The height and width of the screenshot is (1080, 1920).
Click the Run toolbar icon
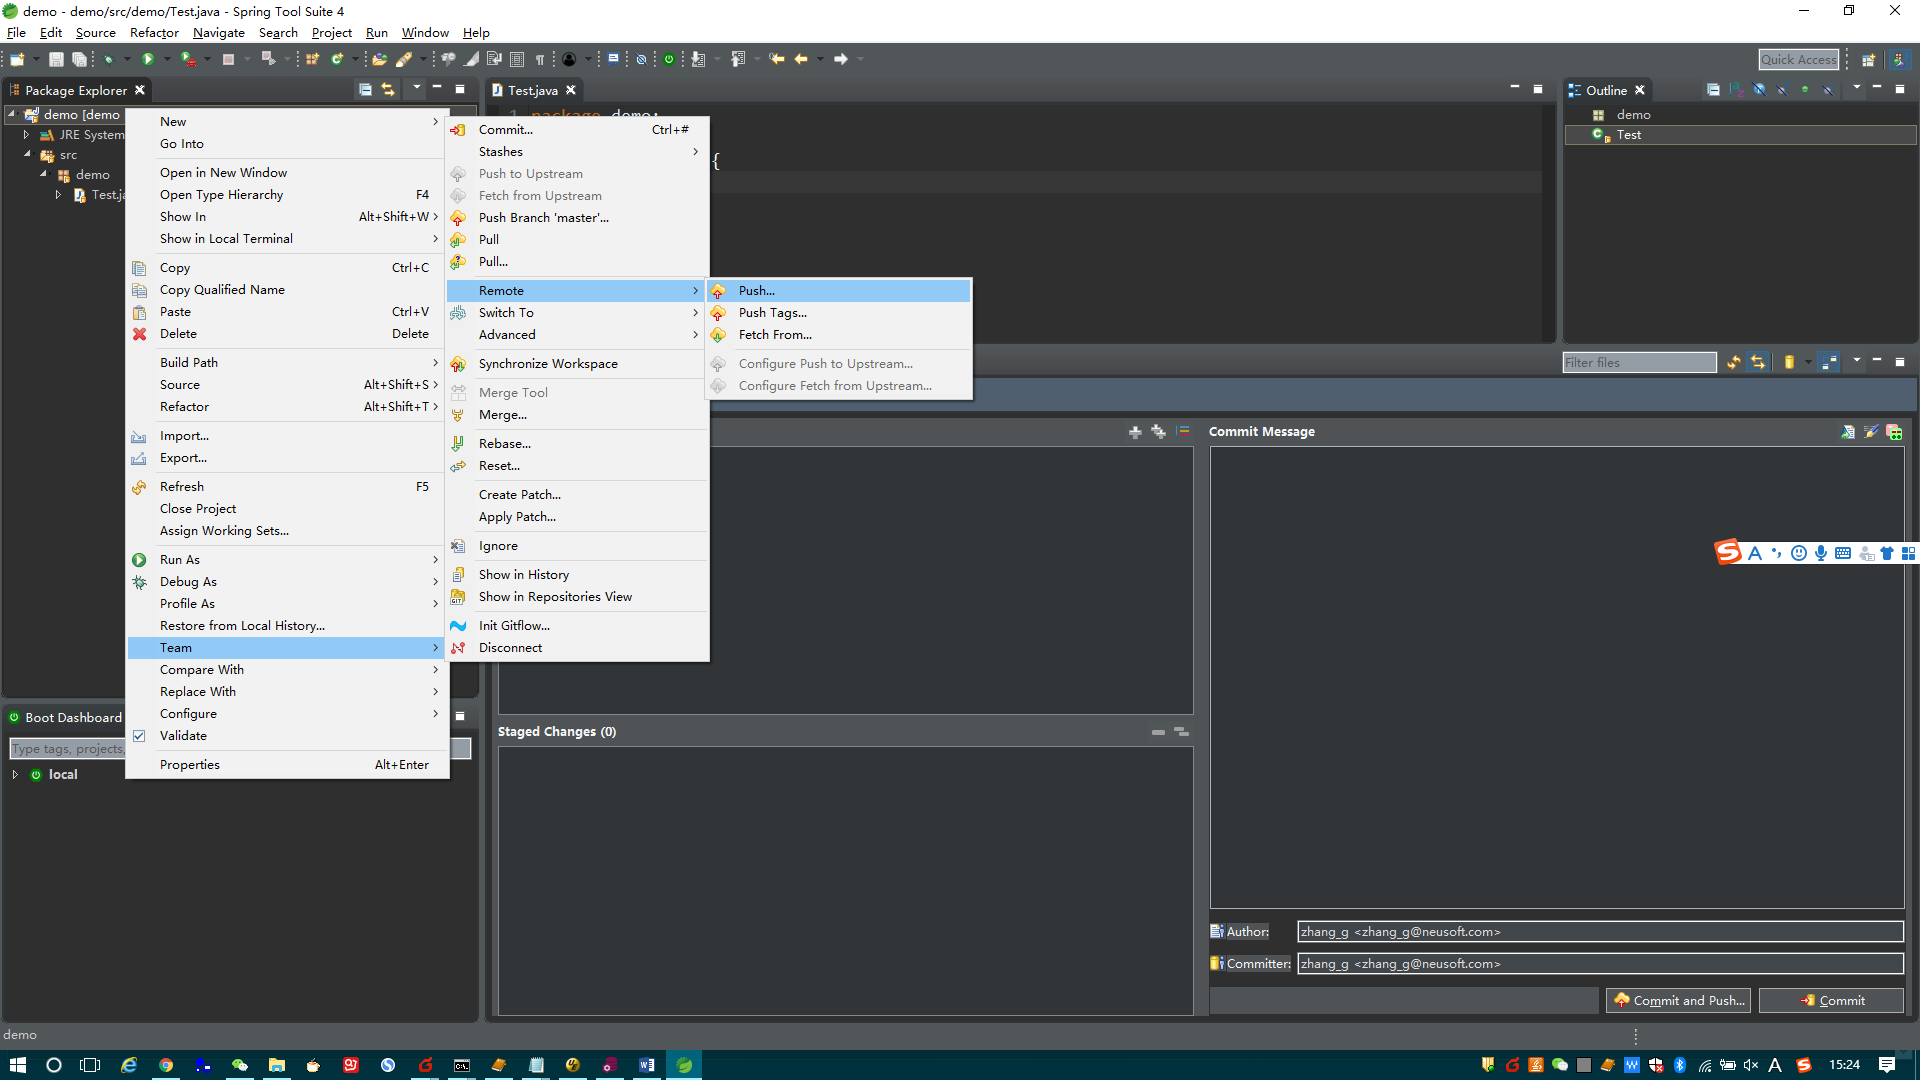pyautogui.click(x=148, y=59)
